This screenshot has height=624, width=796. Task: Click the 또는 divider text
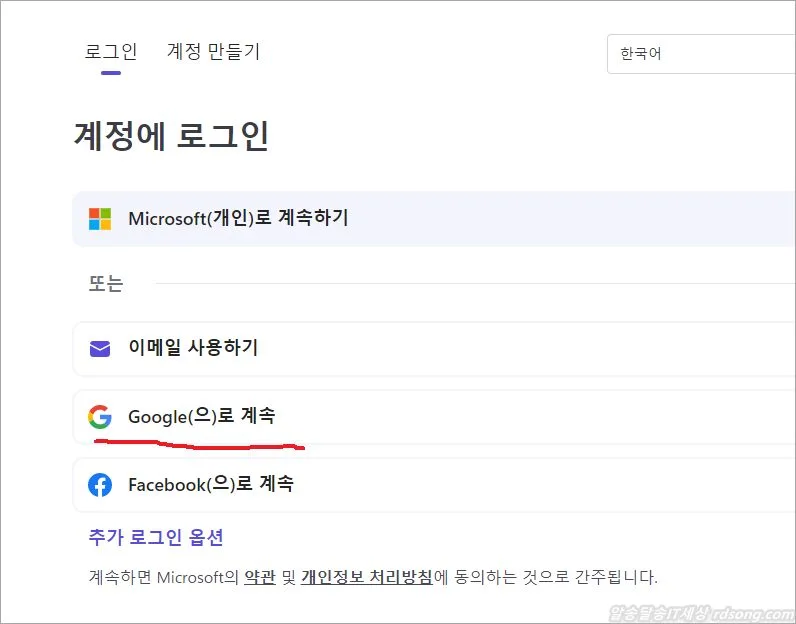[106, 284]
